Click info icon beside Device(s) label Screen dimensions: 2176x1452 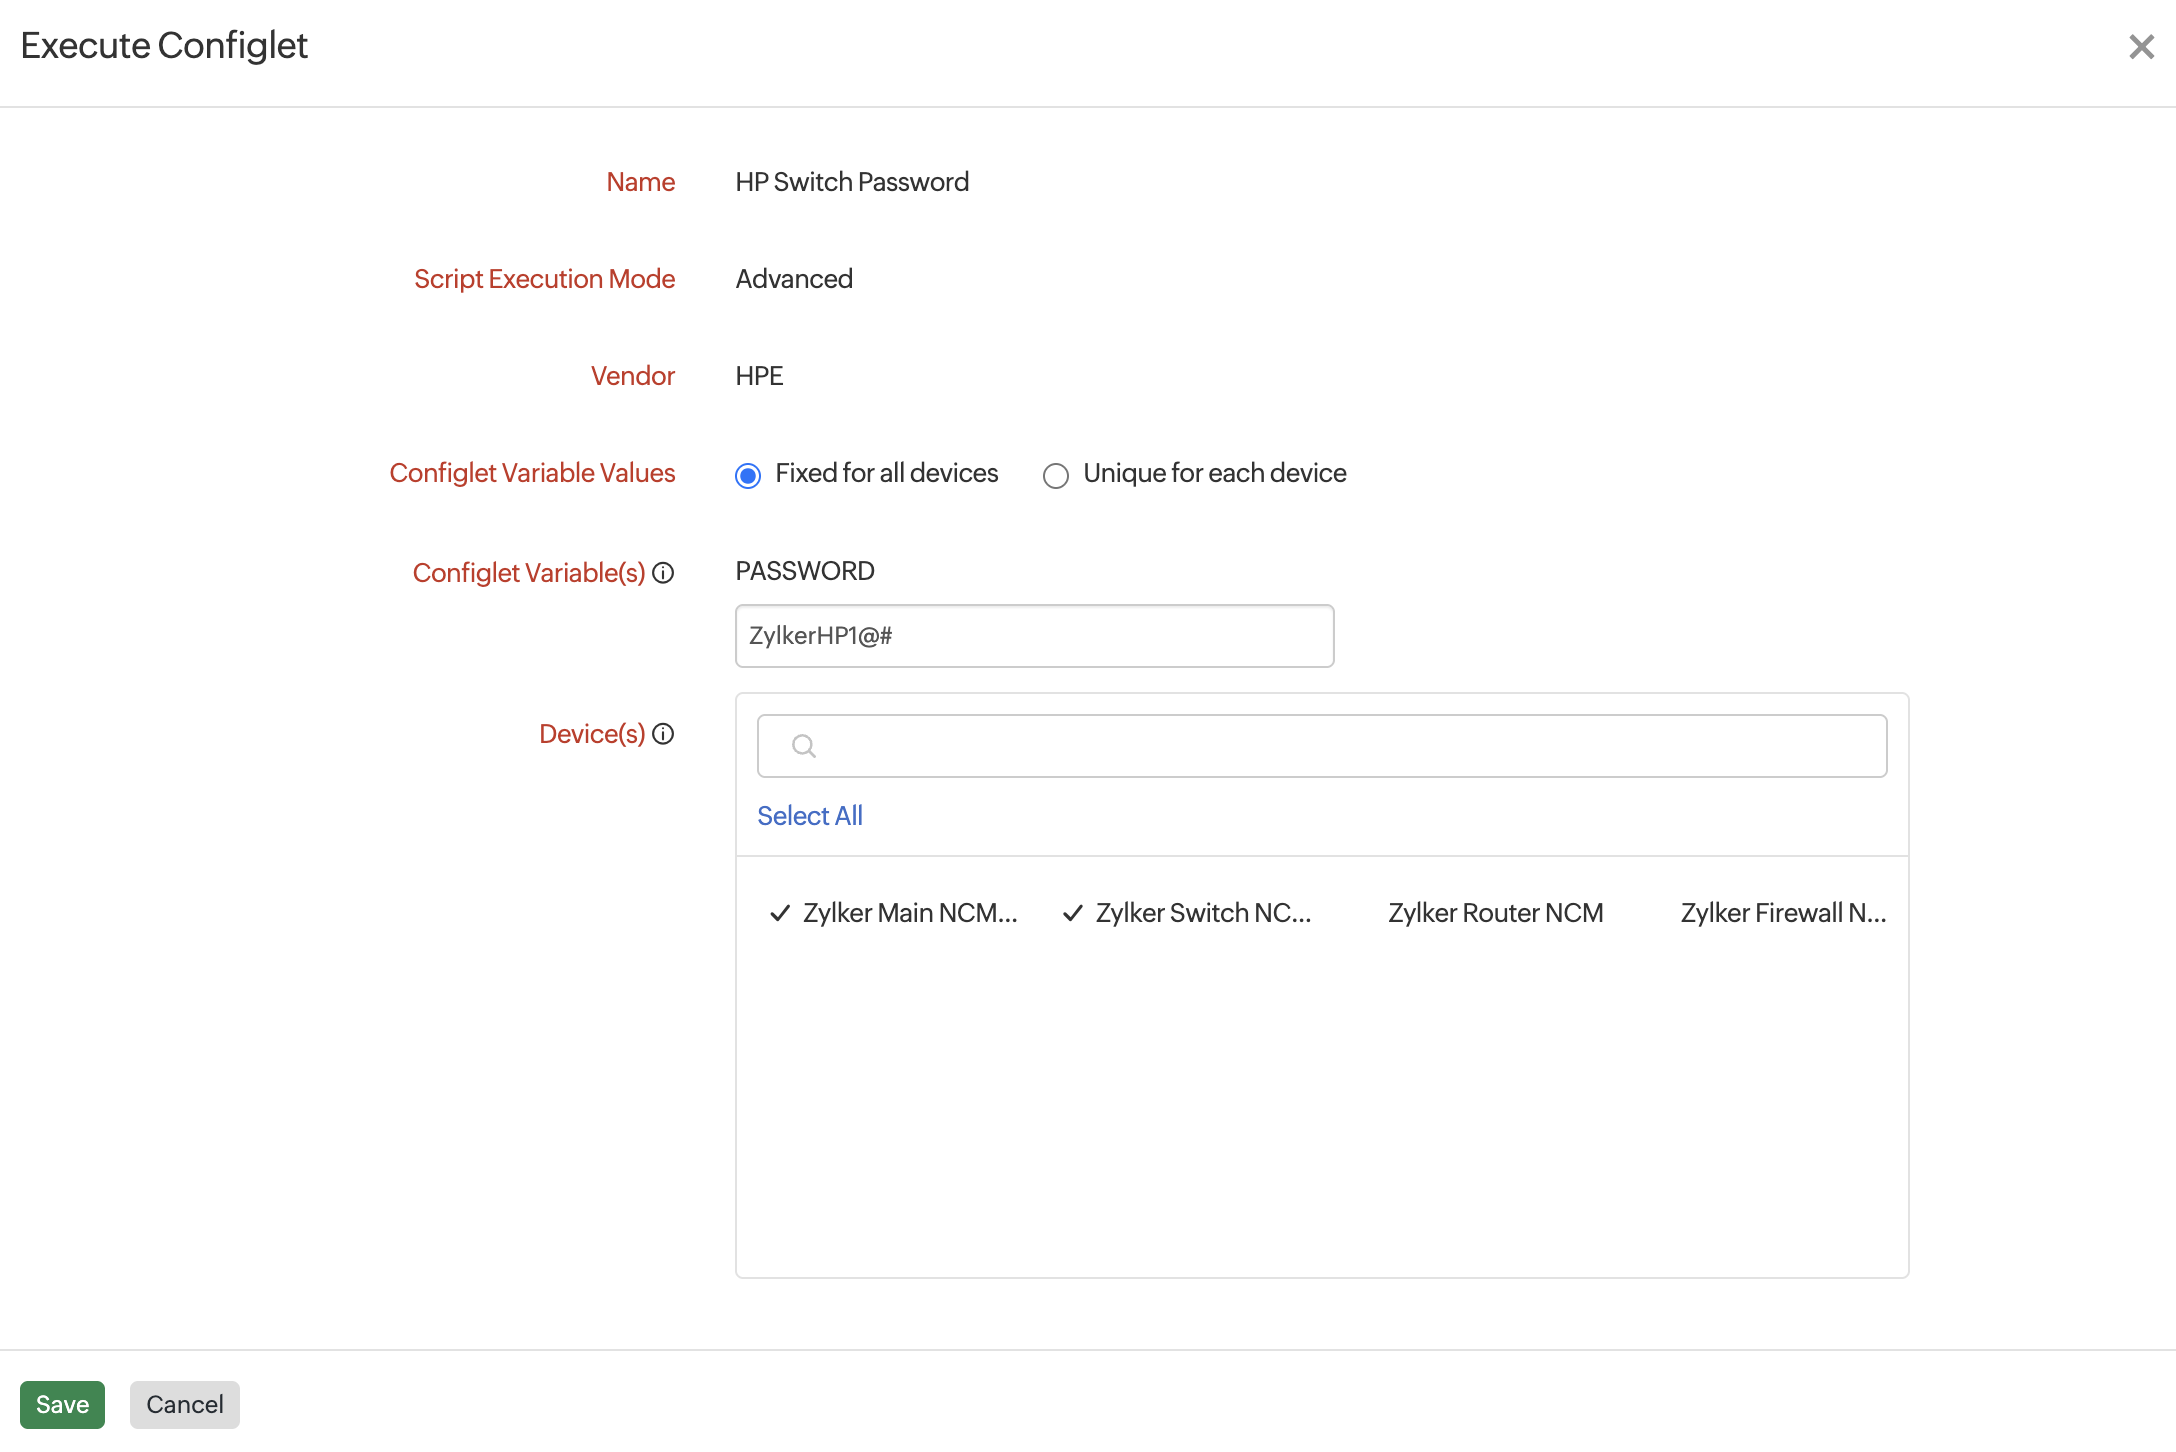click(x=663, y=734)
